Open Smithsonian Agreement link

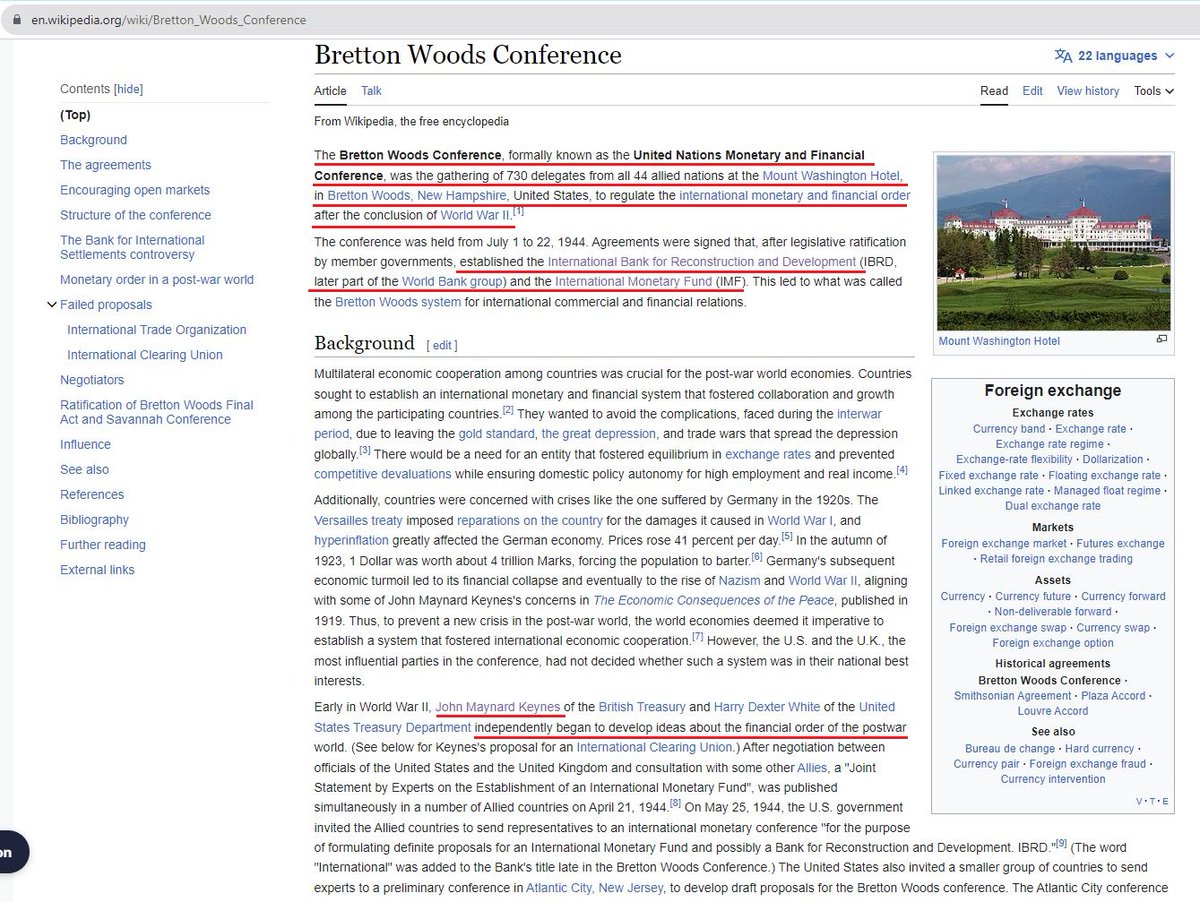click(x=1012, y=696)
